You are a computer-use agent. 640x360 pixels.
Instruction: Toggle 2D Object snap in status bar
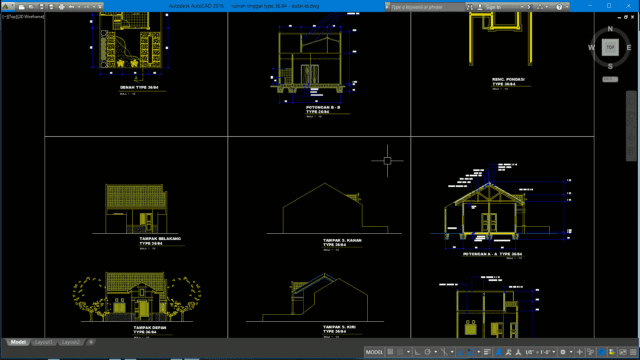click(471, 352)
